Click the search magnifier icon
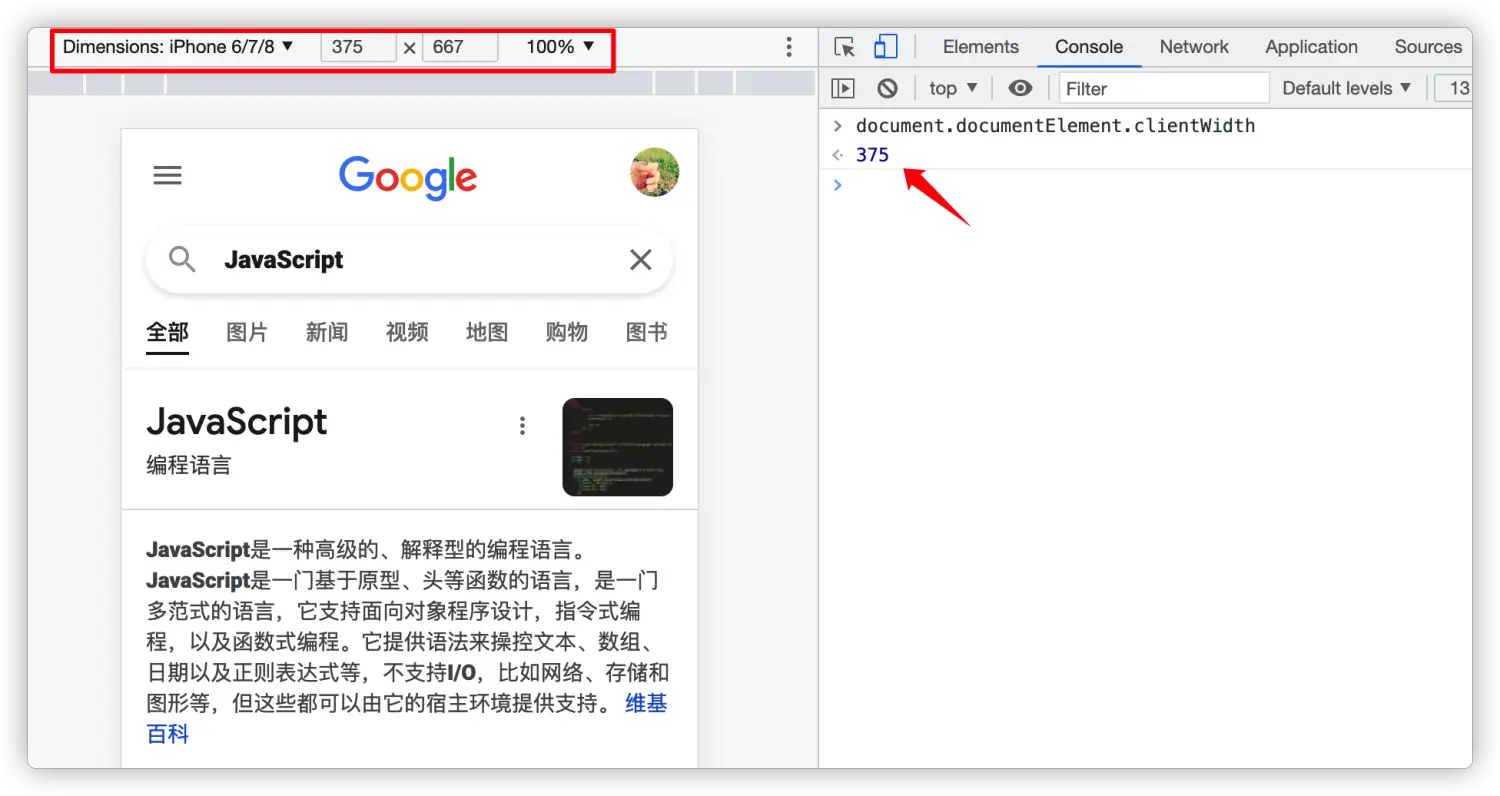Viewport: 1500px width, 796px height. tap(182, 260)
